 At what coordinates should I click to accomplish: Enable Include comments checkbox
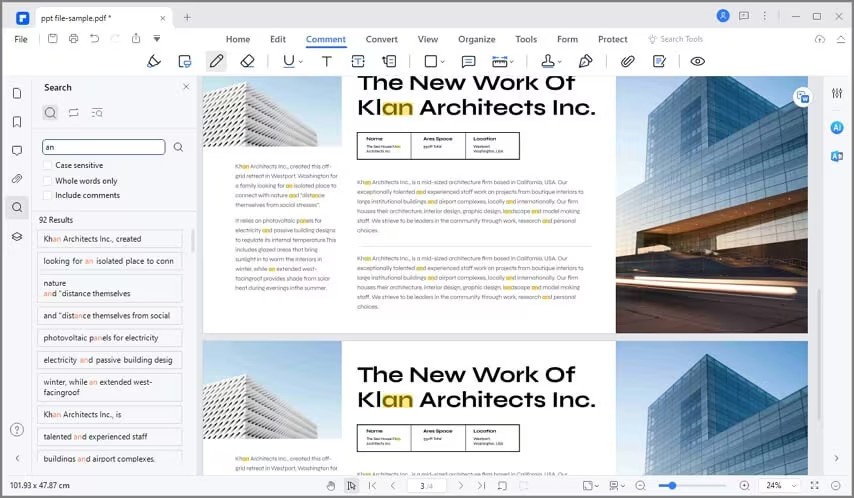coord(48,195)
